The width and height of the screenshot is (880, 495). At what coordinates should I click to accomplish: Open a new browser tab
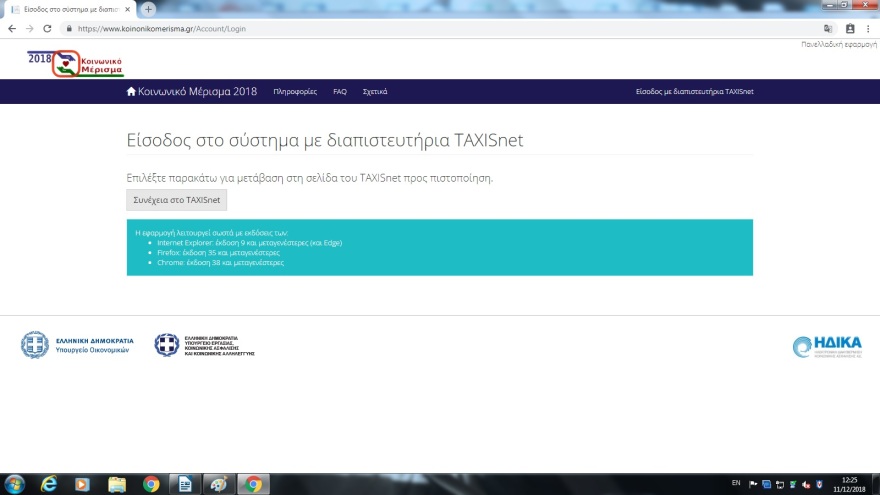(149, 9)
